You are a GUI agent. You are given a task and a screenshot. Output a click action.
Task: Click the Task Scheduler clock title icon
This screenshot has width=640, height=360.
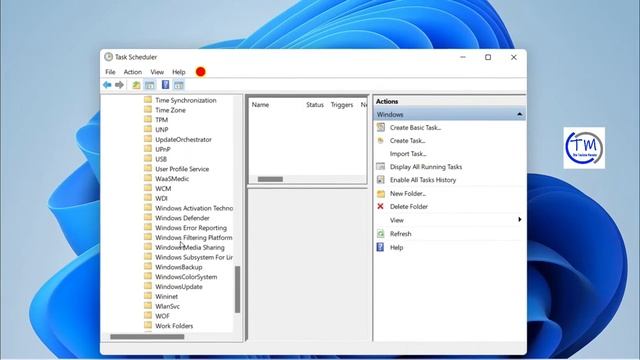pyautogui.click(x=108, y=57)
